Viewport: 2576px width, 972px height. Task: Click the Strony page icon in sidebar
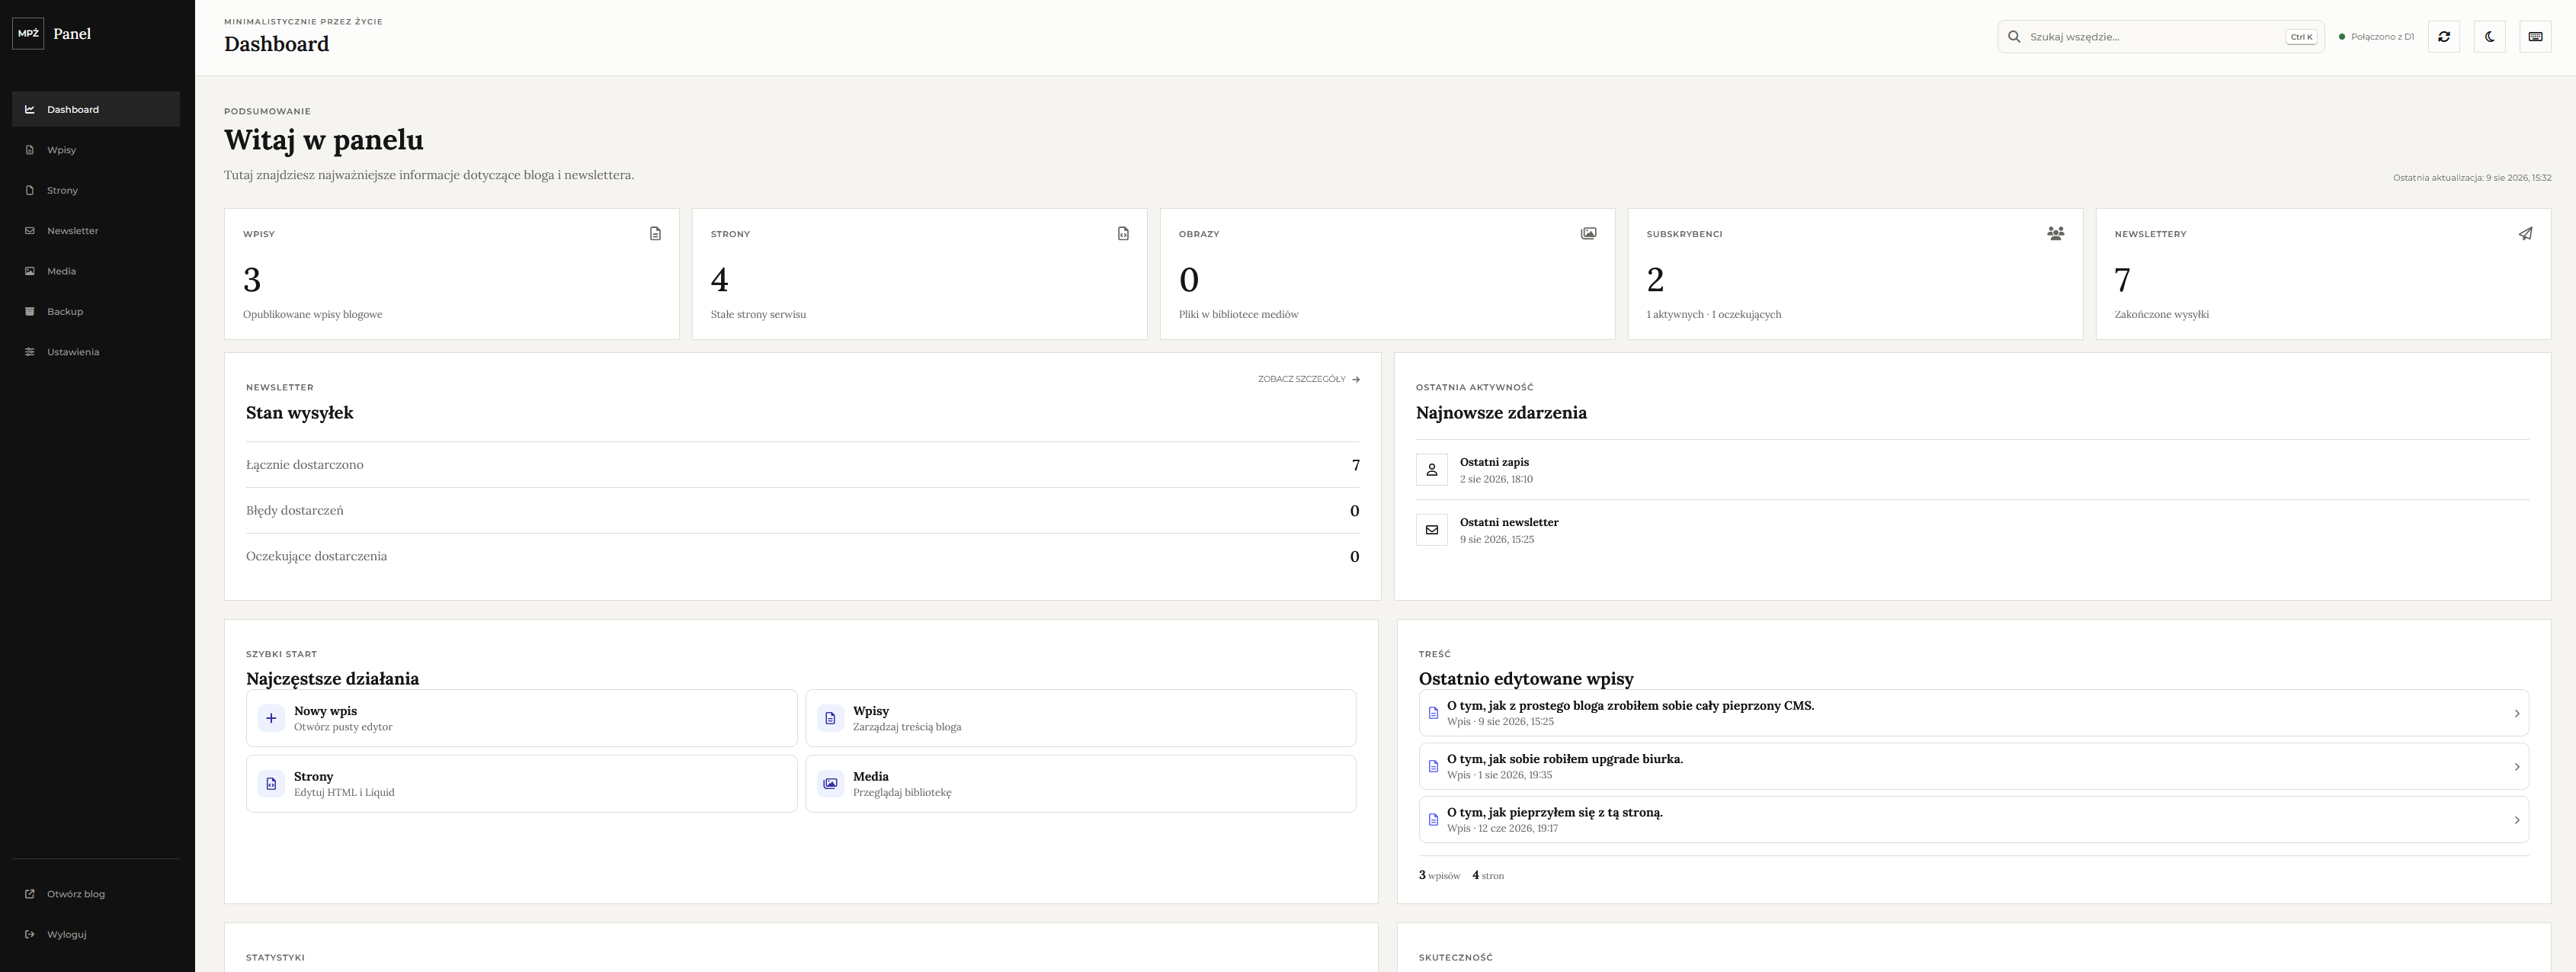pos(30,190)
